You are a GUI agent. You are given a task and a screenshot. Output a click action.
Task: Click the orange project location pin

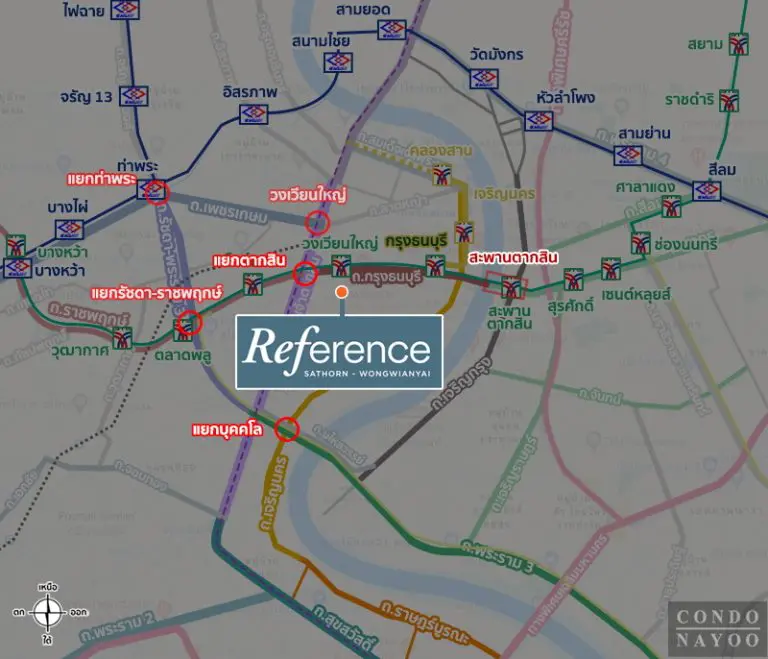(341, 293)
